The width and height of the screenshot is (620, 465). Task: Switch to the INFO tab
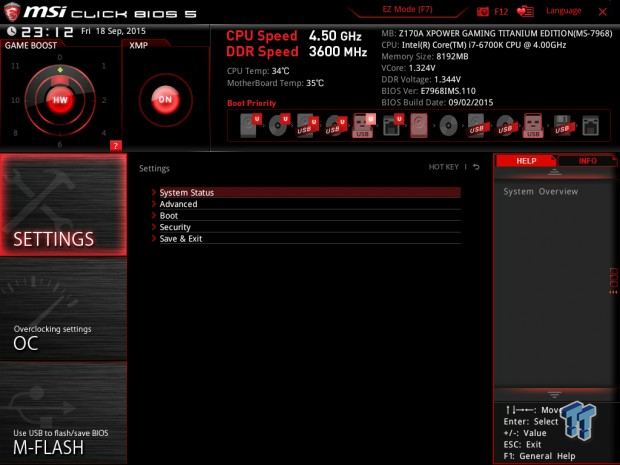(x=588, y=161)
